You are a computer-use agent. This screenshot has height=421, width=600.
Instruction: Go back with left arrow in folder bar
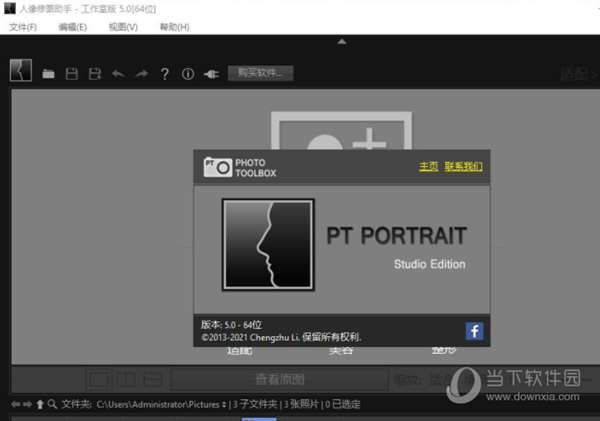pyautogui.click(x=16, y=404)
